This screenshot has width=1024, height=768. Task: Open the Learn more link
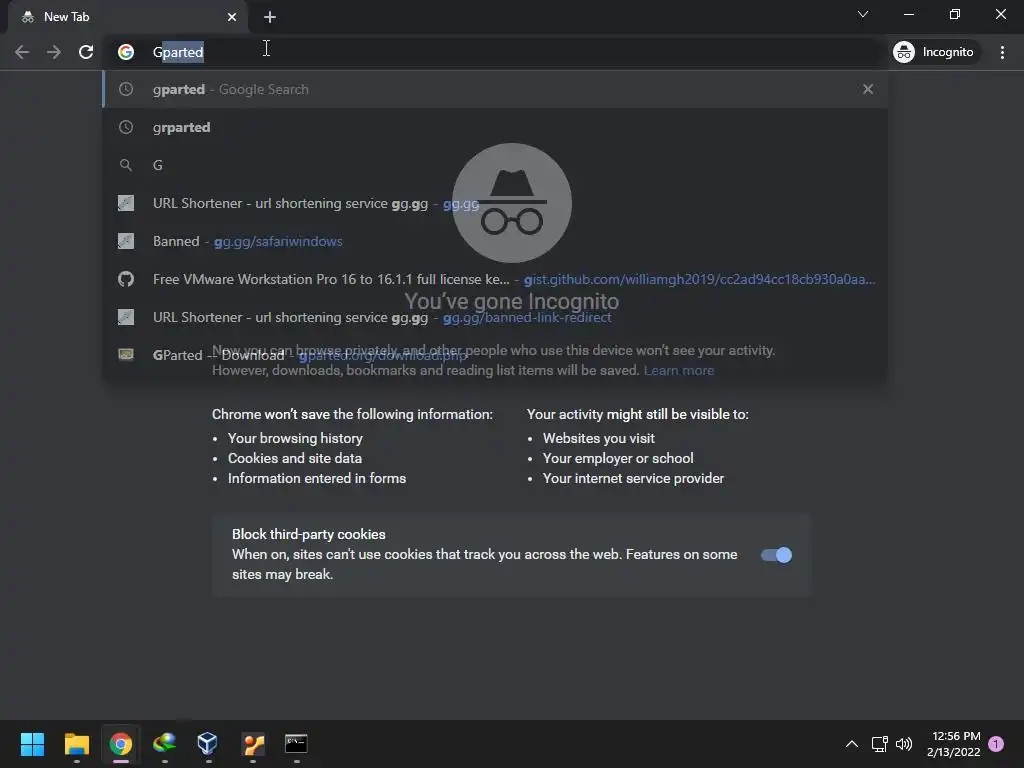[x=679, y=370]
